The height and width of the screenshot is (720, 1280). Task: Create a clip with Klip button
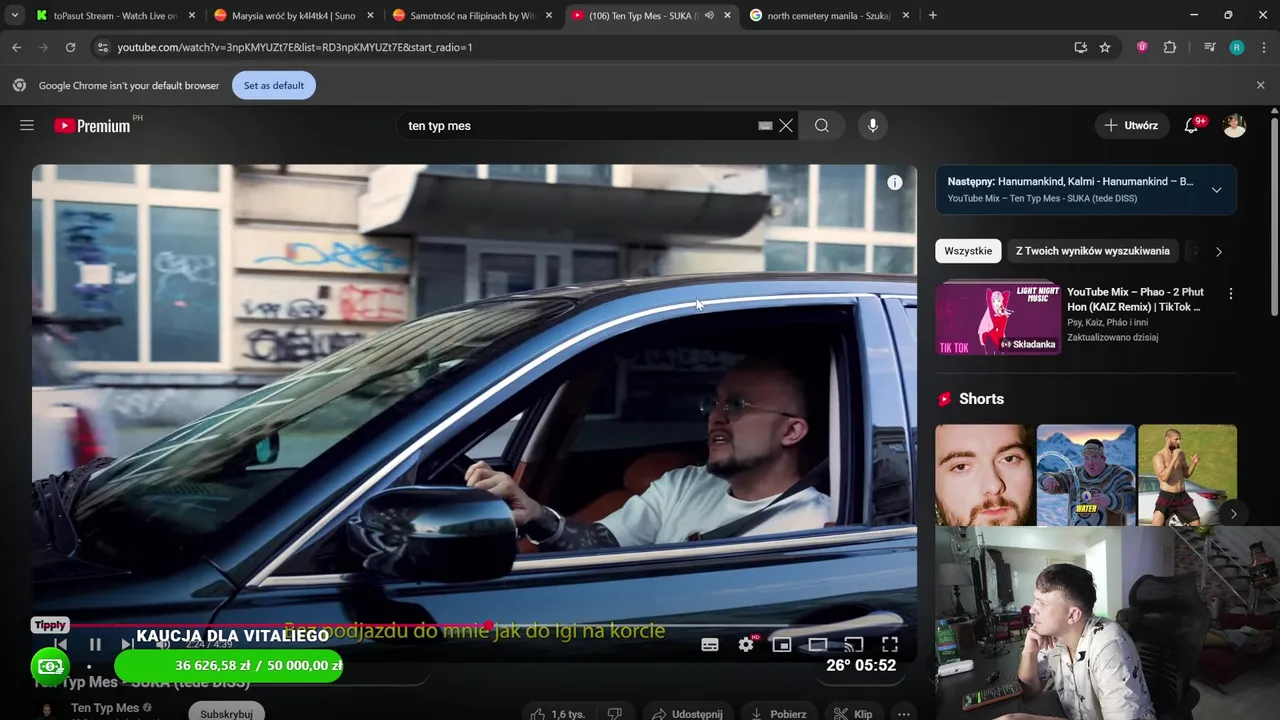[x=853, y=714]
